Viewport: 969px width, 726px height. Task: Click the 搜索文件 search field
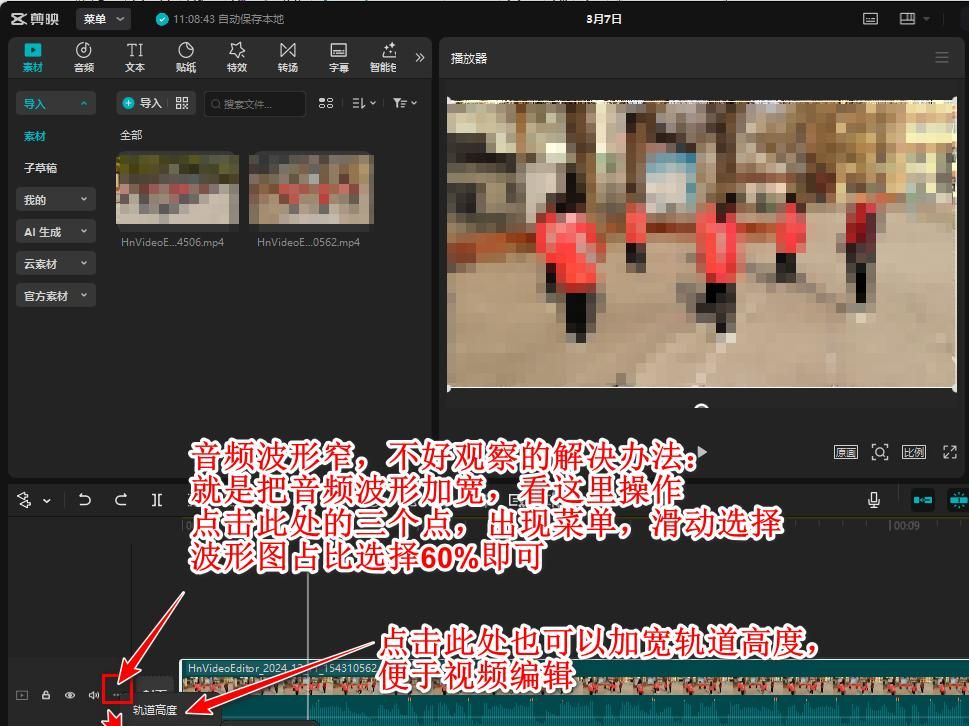255,104
